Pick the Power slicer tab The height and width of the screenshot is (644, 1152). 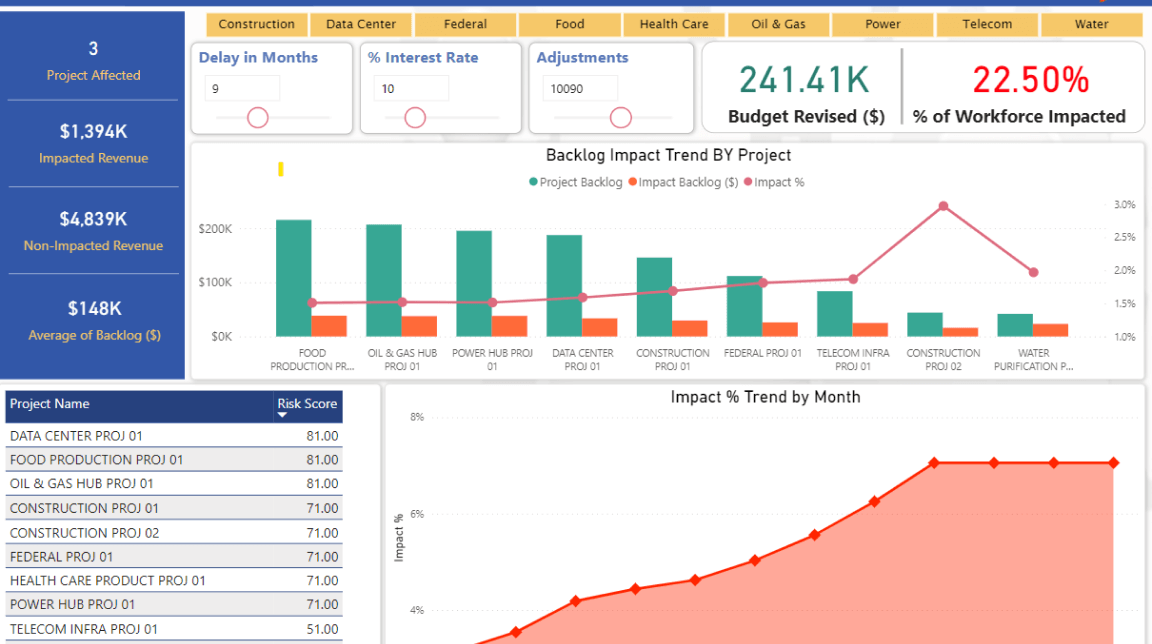(x=883, y=24)
